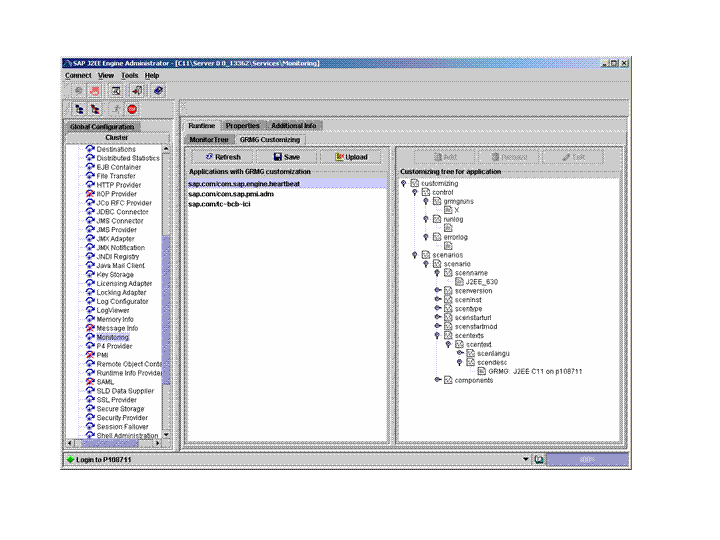
Task: Click the scroll-down arrow of services list
Action: pyautogui.click(x=166, y=435)
